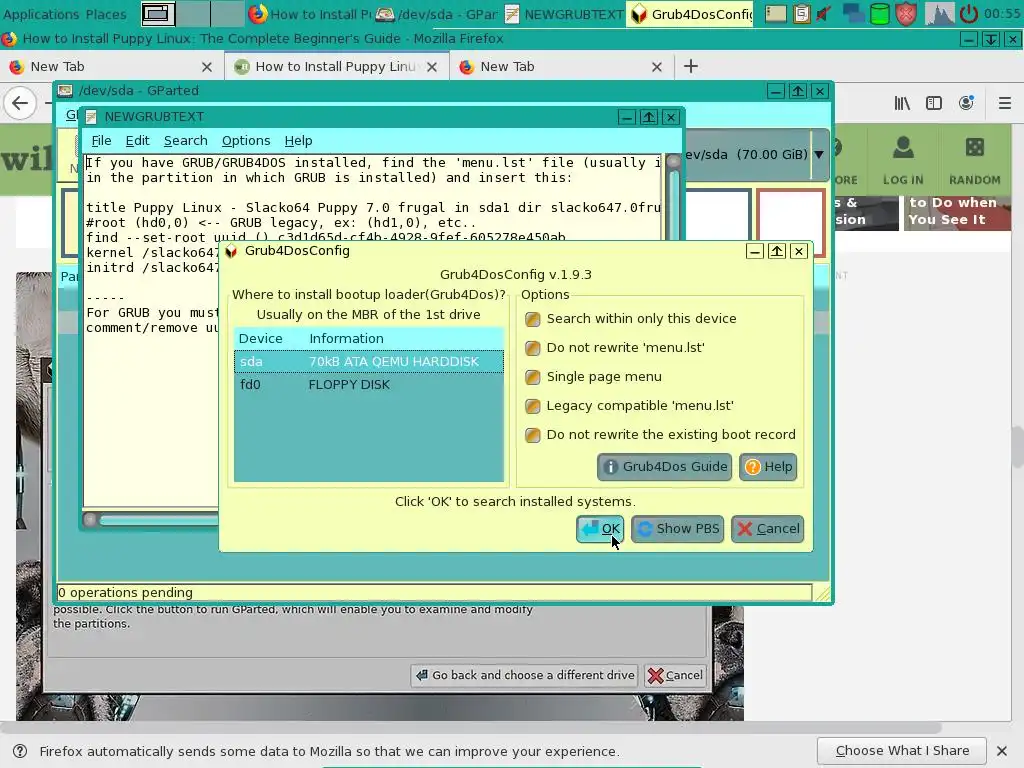Enable Legacy compatible 'menu.lst'

[x=532, y=406]
